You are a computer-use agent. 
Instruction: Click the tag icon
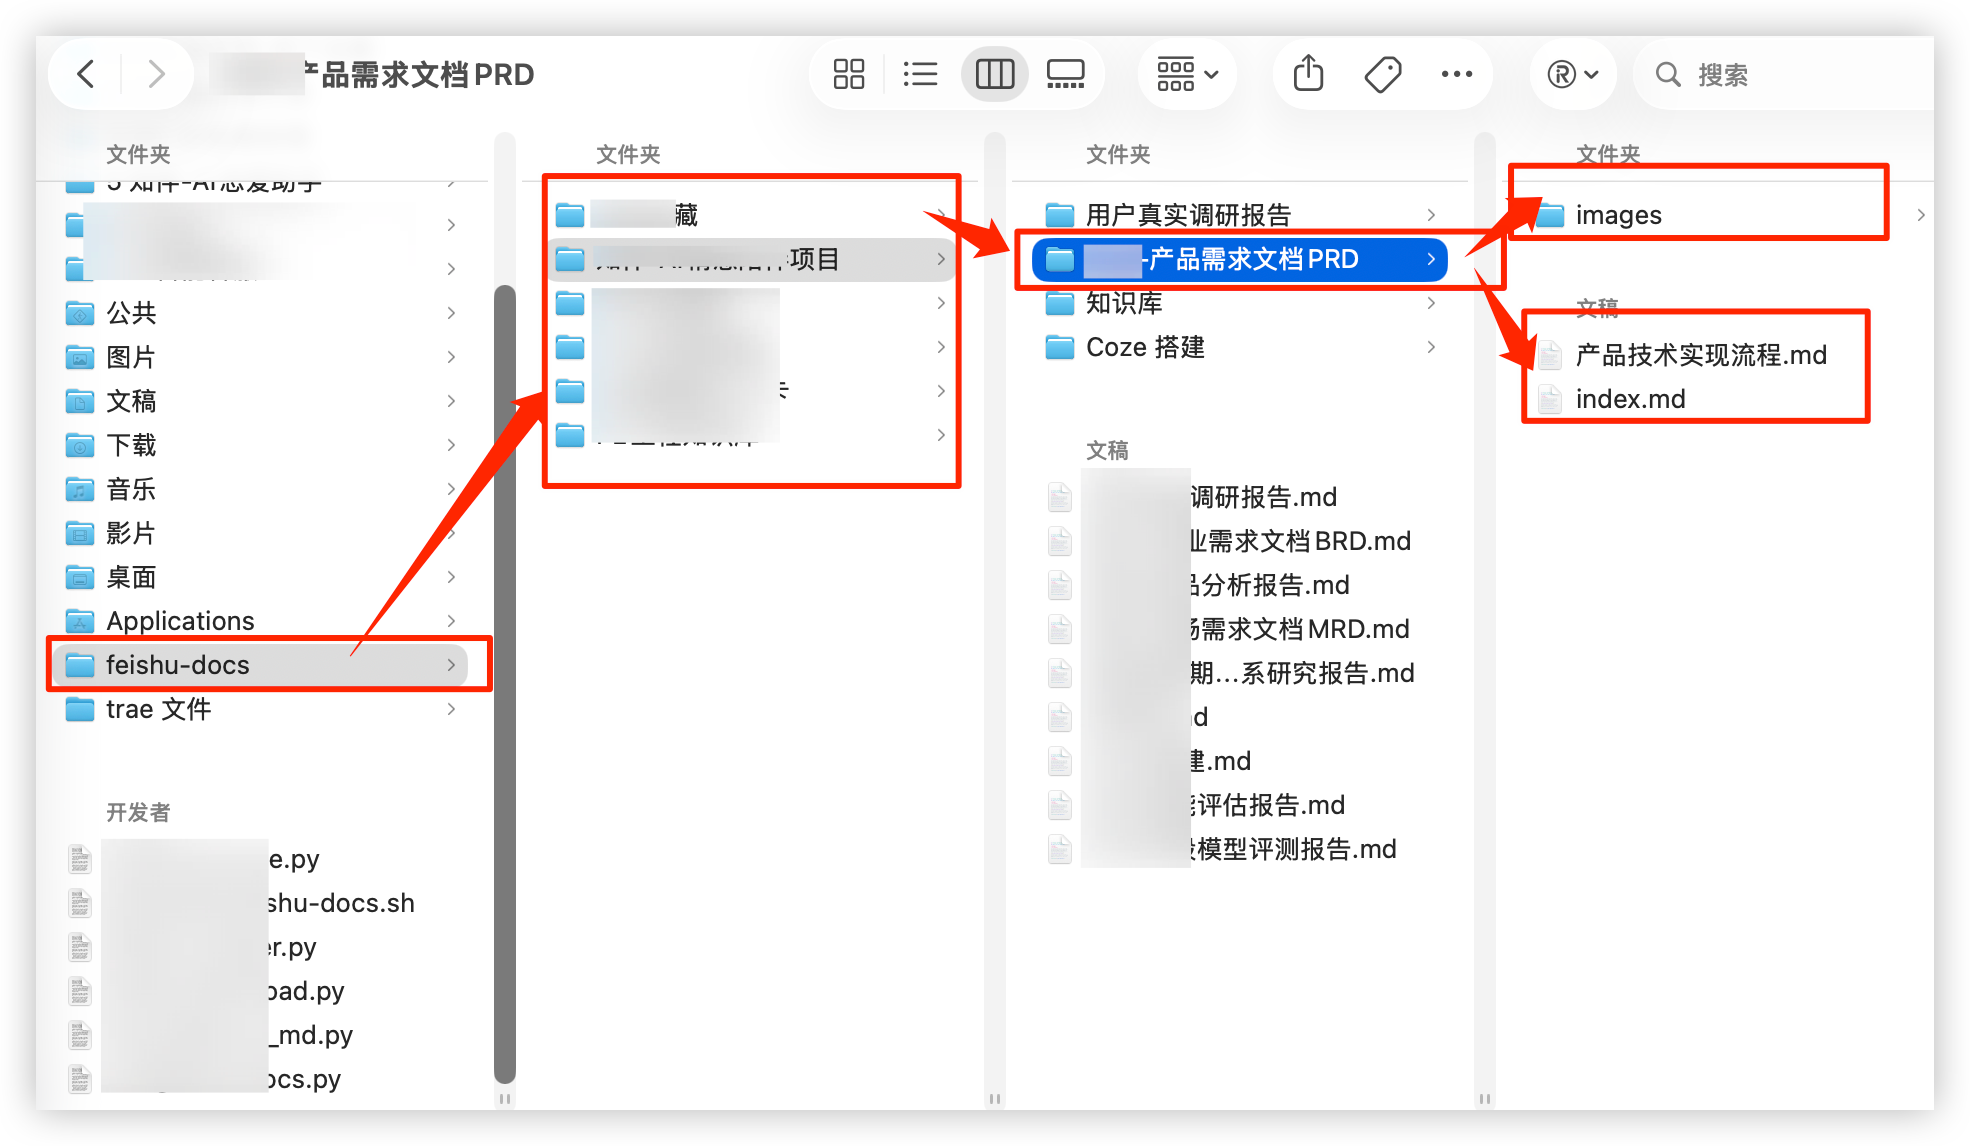1382,74
